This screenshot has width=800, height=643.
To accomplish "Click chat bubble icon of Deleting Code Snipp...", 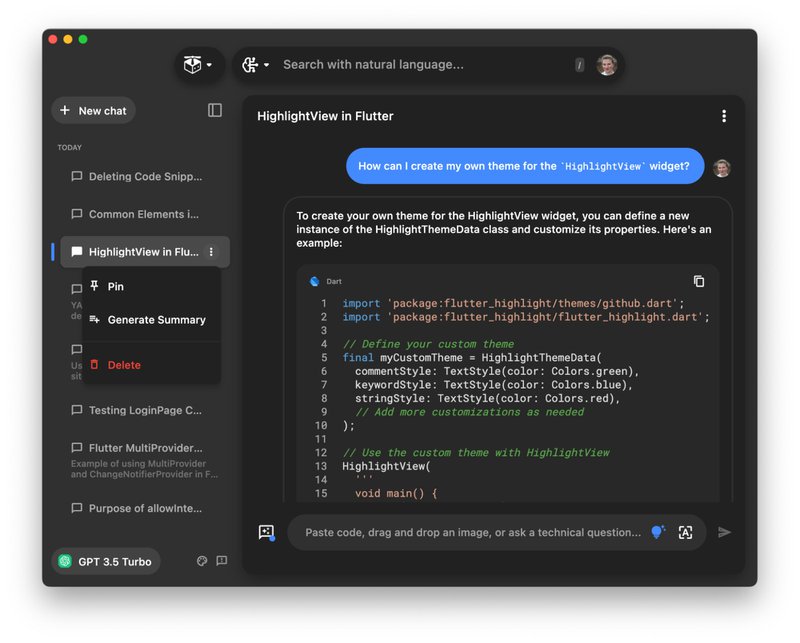I will [77, 177].
